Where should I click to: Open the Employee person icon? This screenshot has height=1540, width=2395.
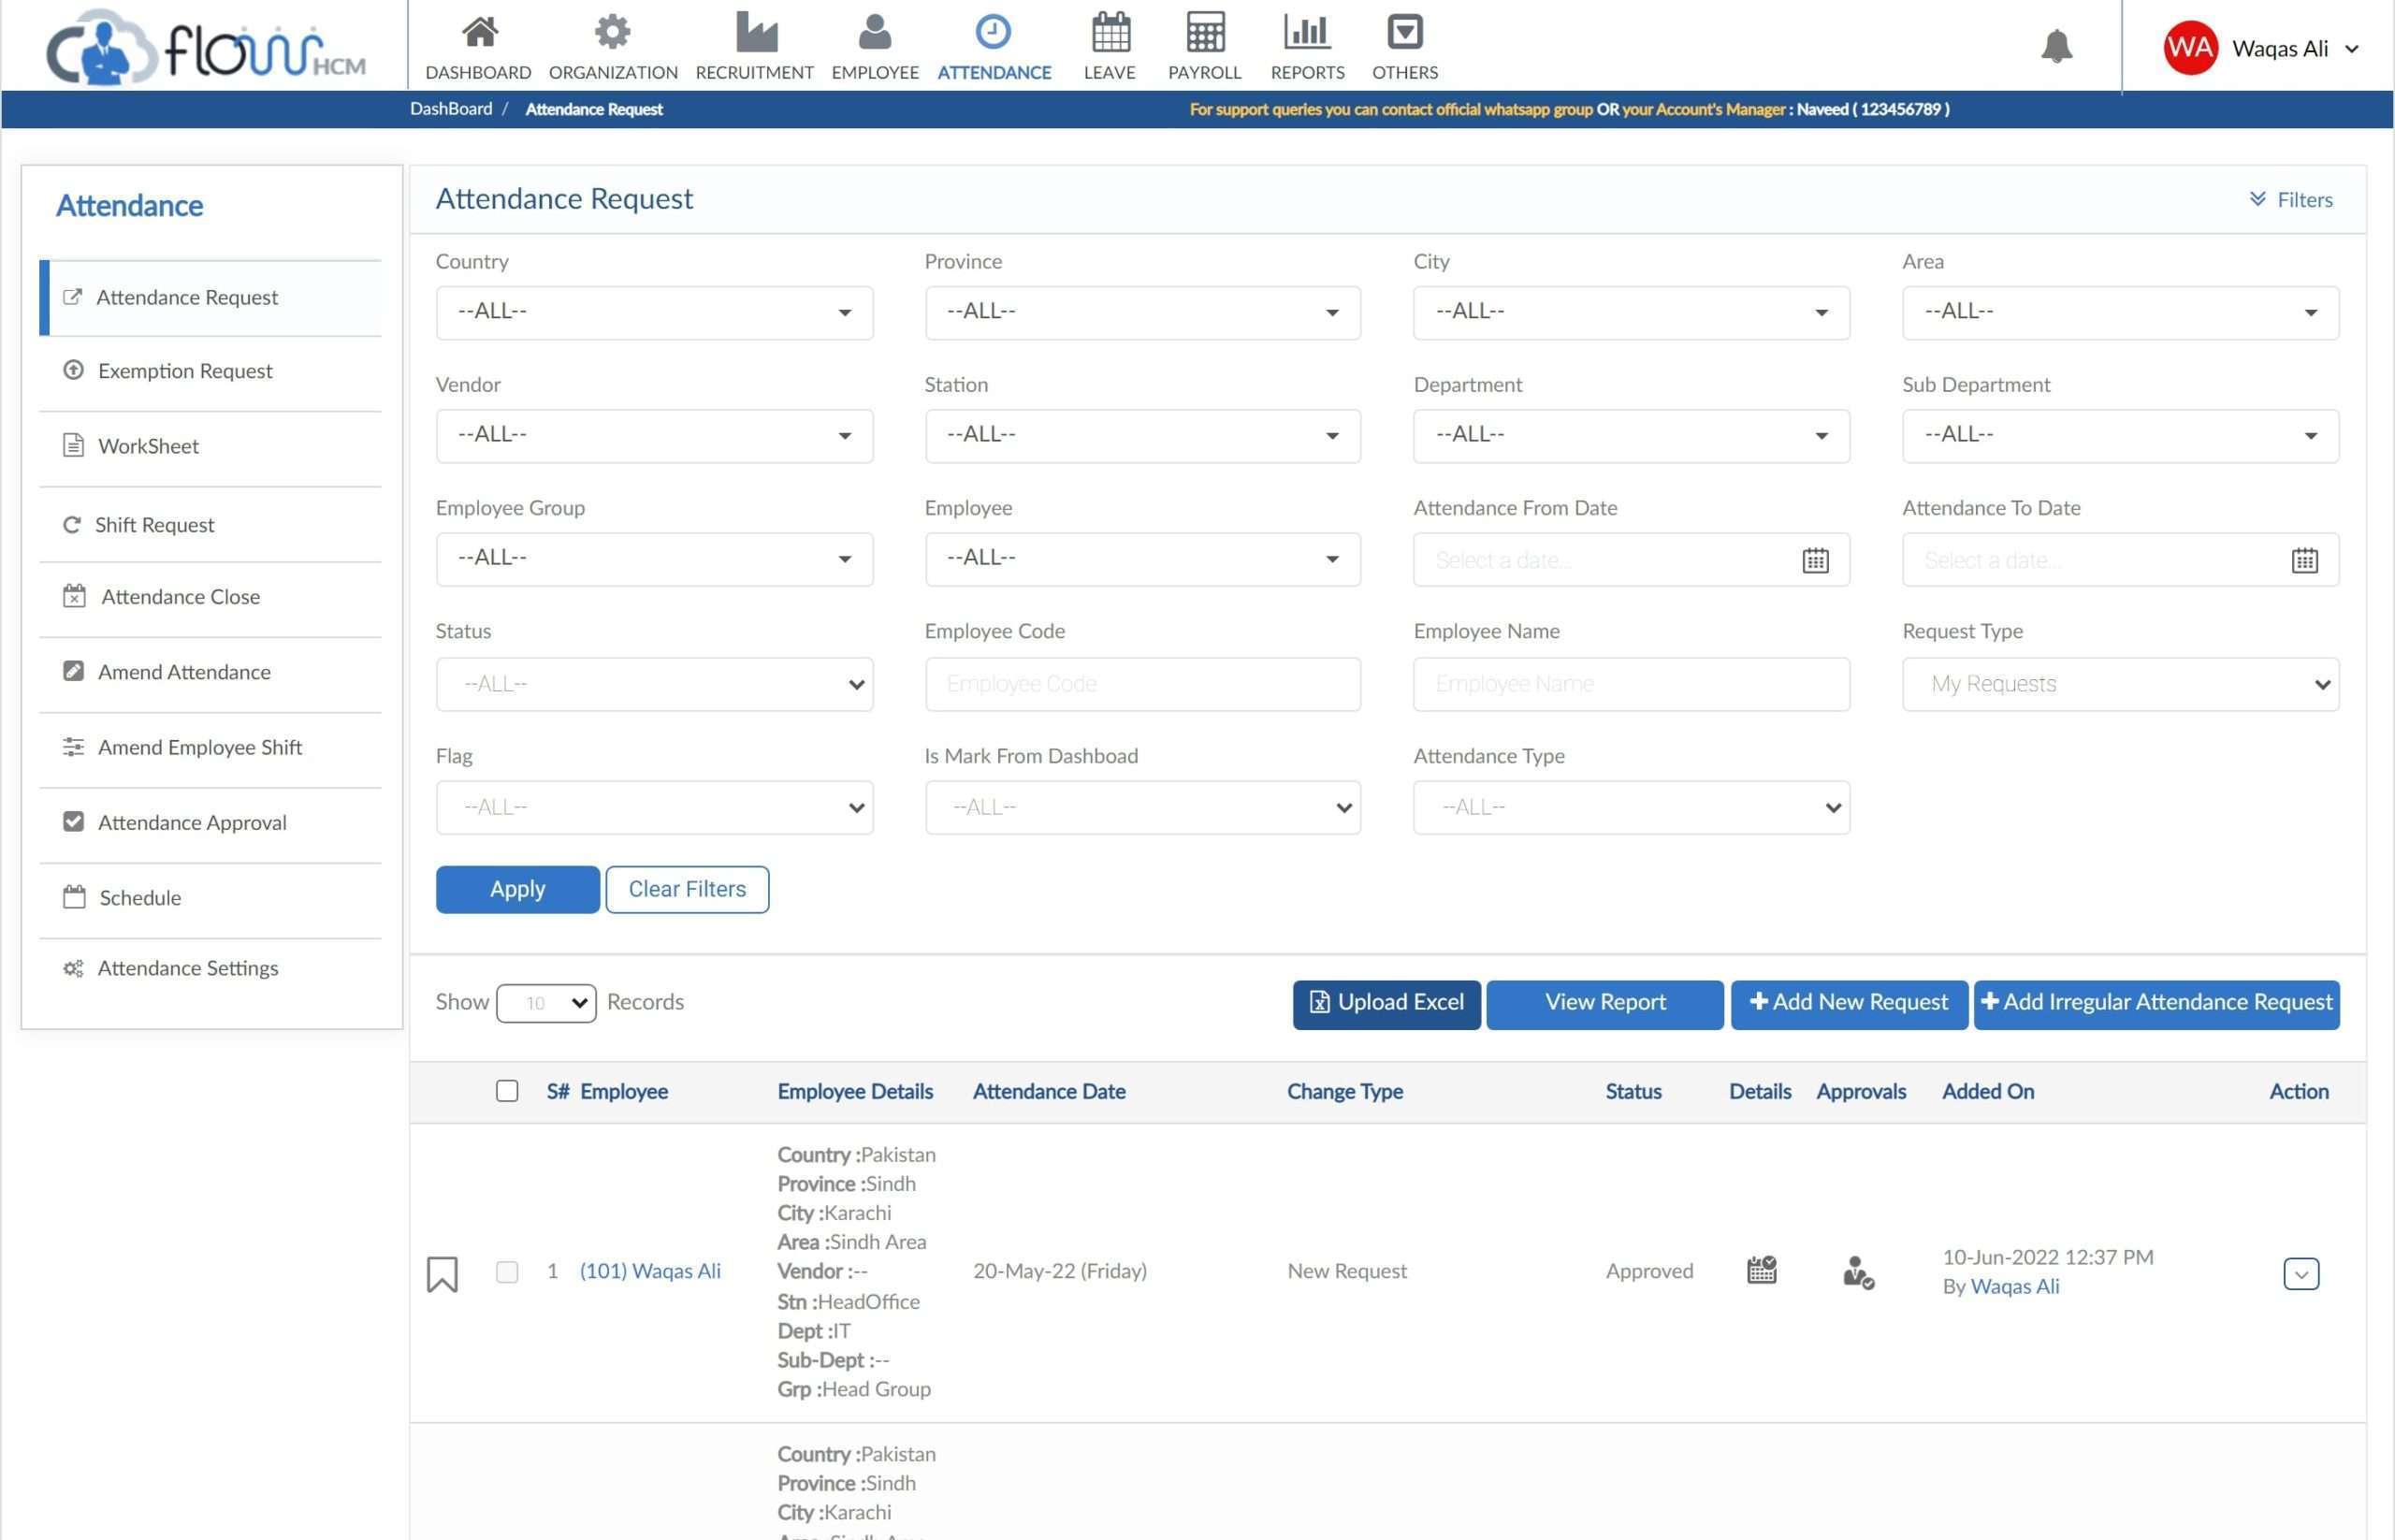click(875, 32)
